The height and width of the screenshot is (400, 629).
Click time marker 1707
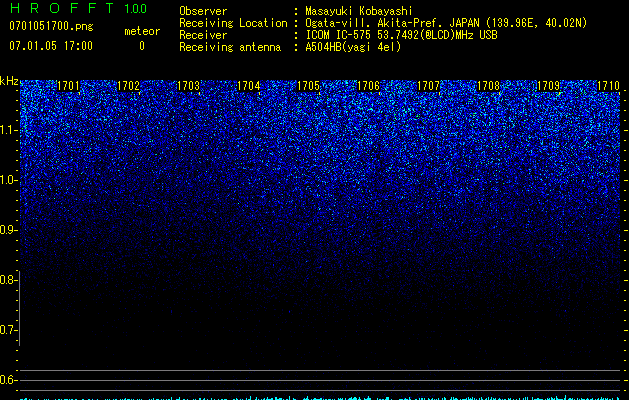(428, 86)
